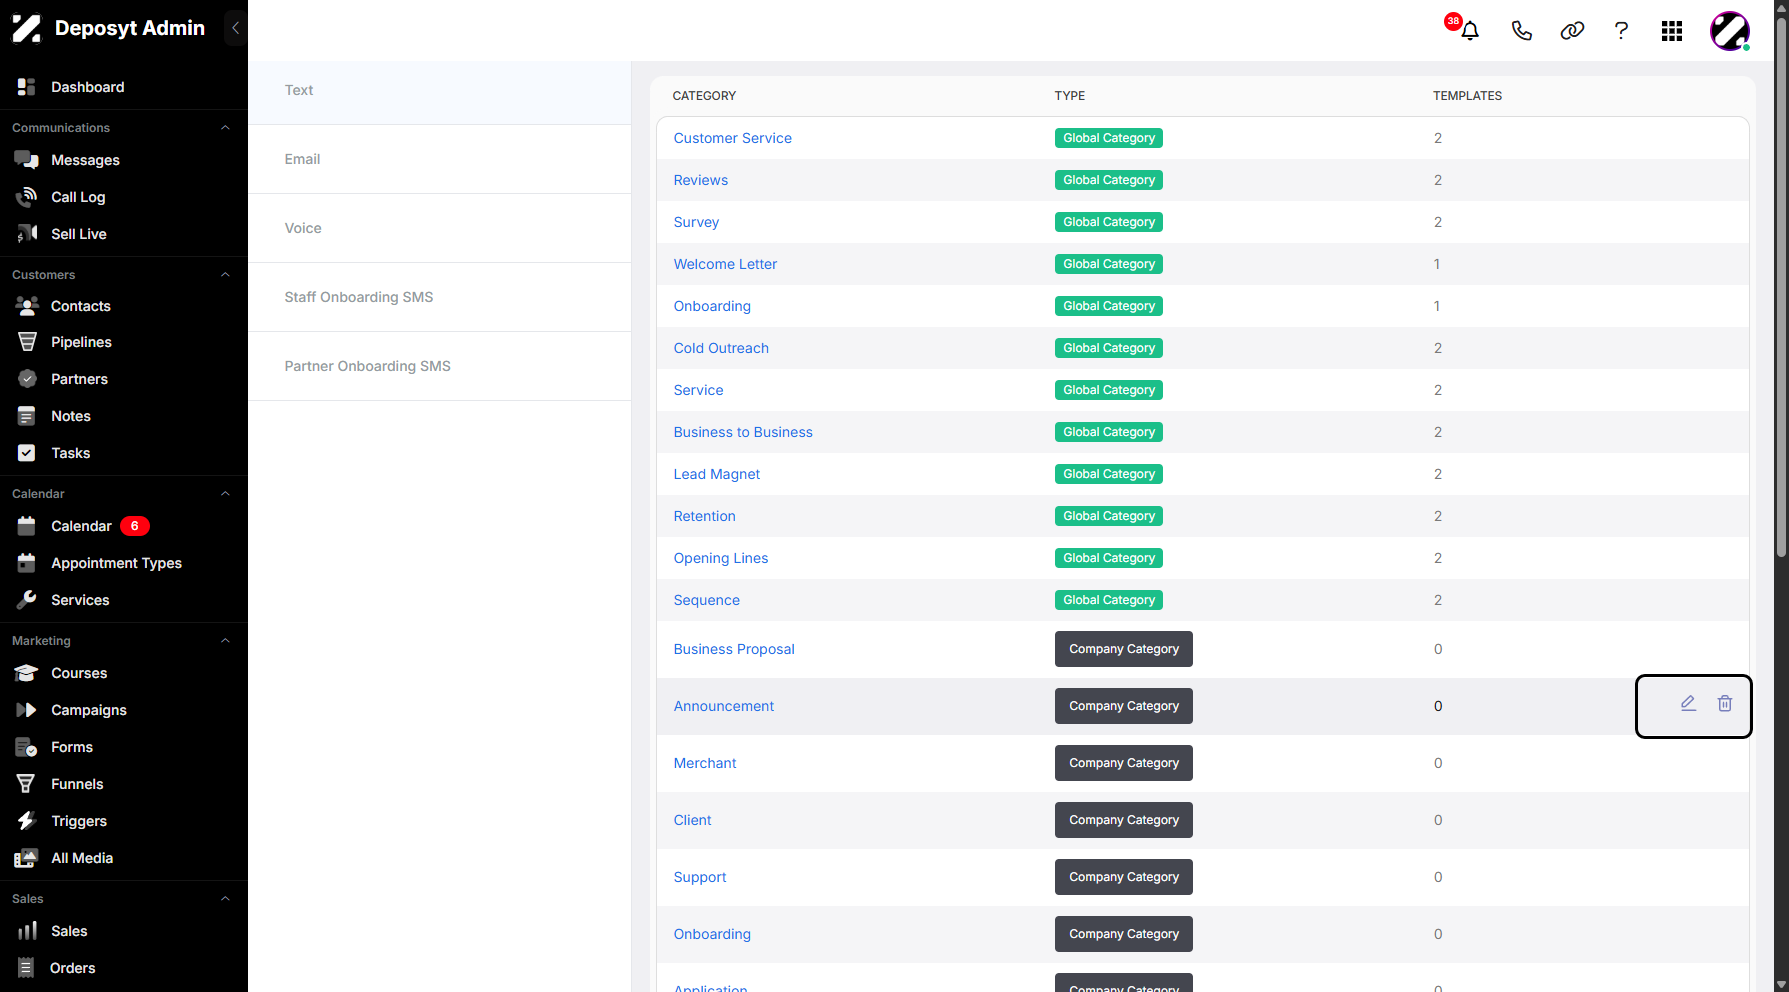Collapse the sidebar with the chevron
Viewport: 1789px width, 992px height.
tap(235, 28)
